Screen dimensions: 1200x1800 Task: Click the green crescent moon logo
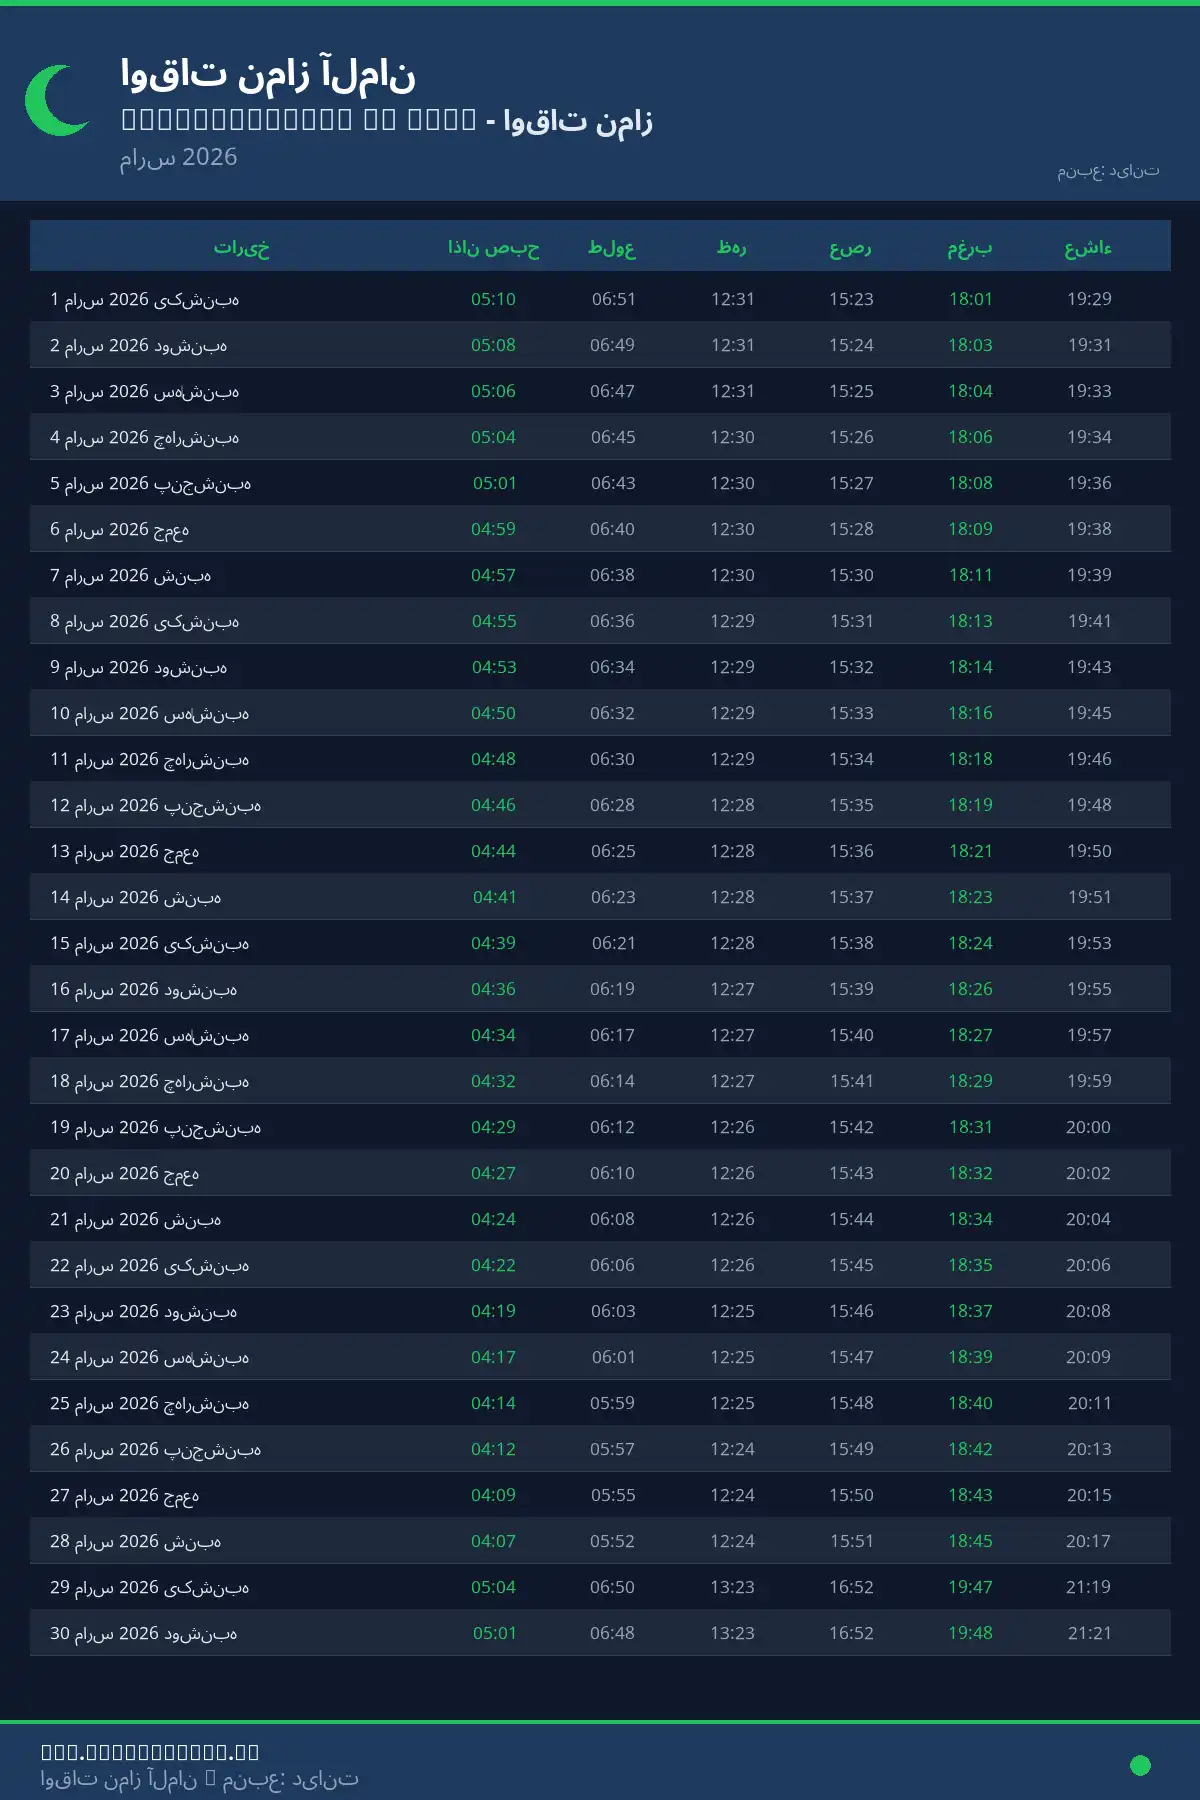(x=55, y=100)
